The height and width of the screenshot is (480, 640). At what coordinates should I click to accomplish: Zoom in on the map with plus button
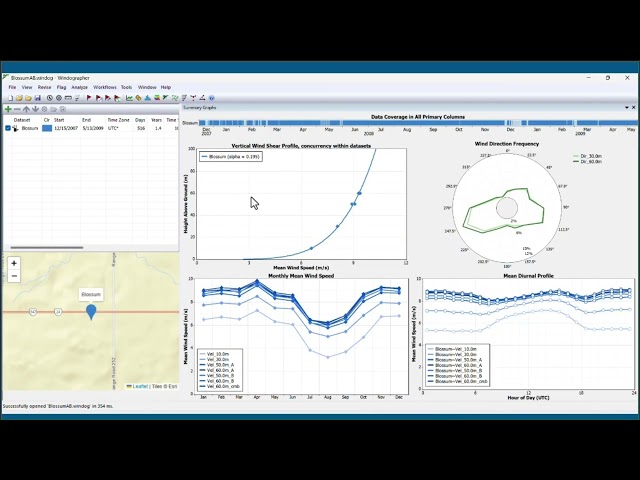coord(14,263)
